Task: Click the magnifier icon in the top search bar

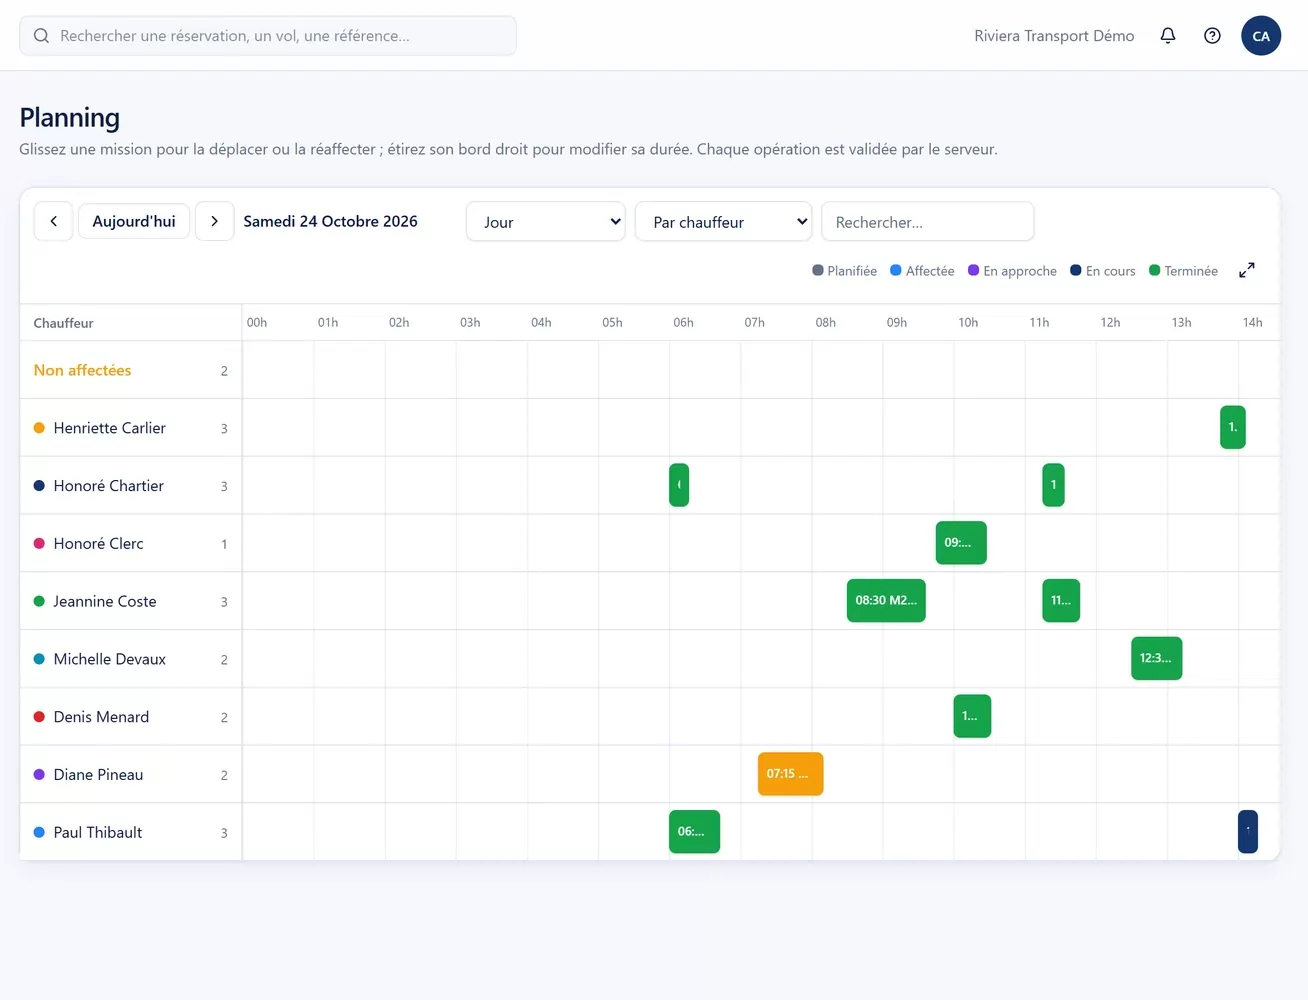Action: pos(41,36)
